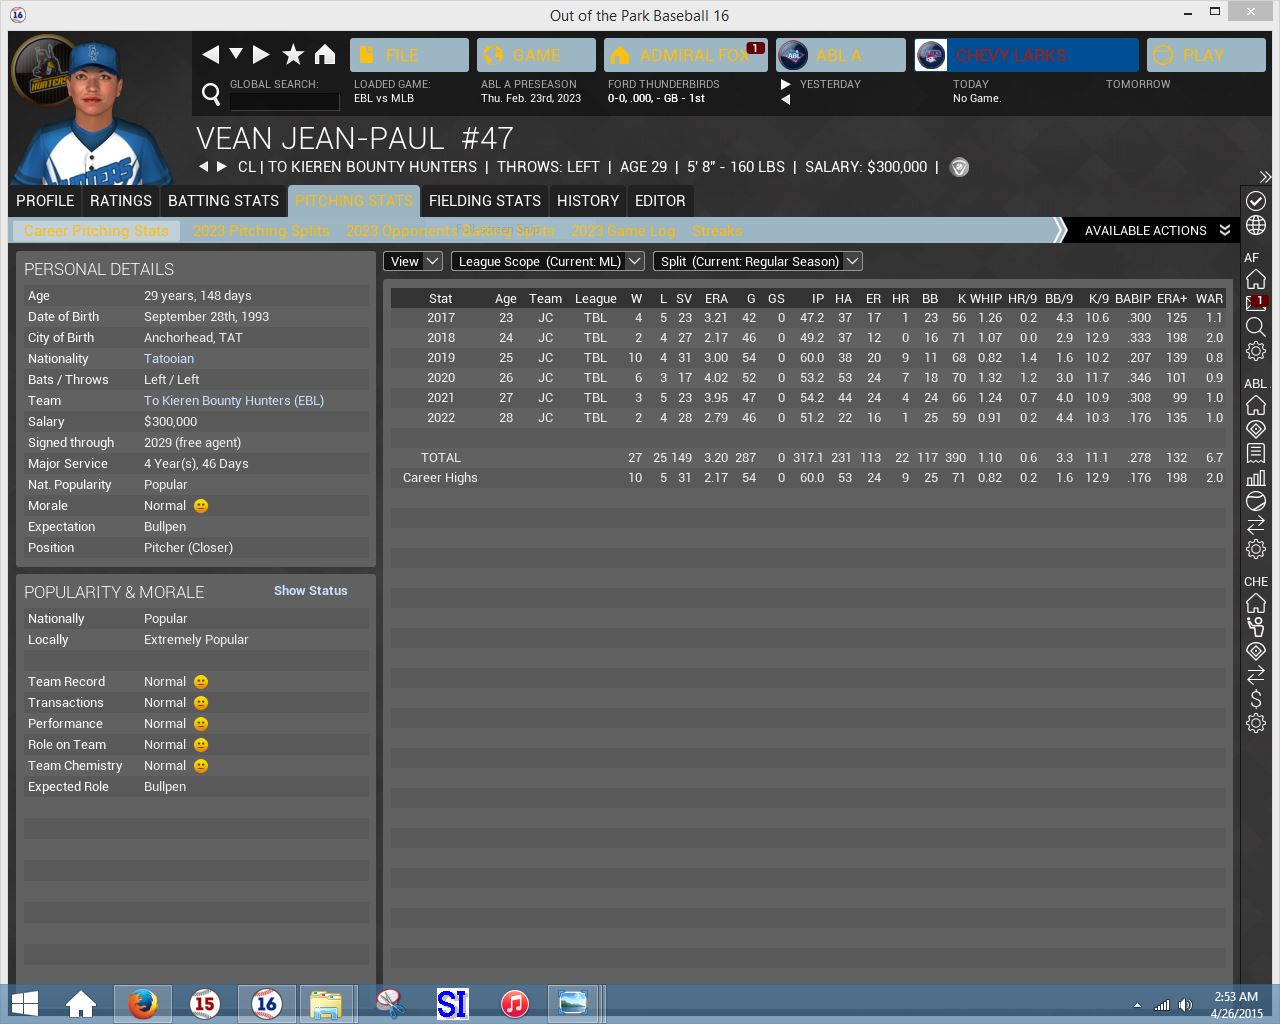Switch to the FIELDING STATS tab
1280x1024 pixels.
coord(485,201)
